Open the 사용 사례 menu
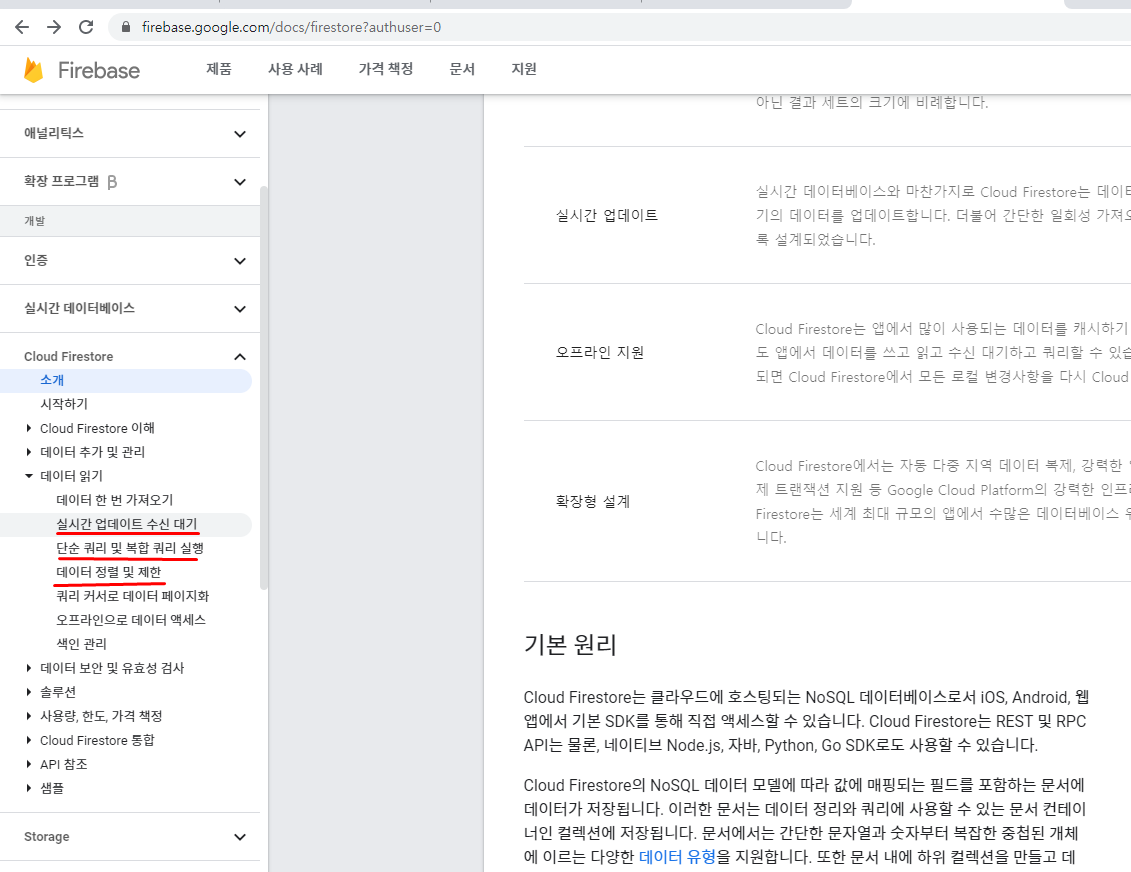Image resolution: width=1131 pixels, height=872 pixels. (295, 69)
